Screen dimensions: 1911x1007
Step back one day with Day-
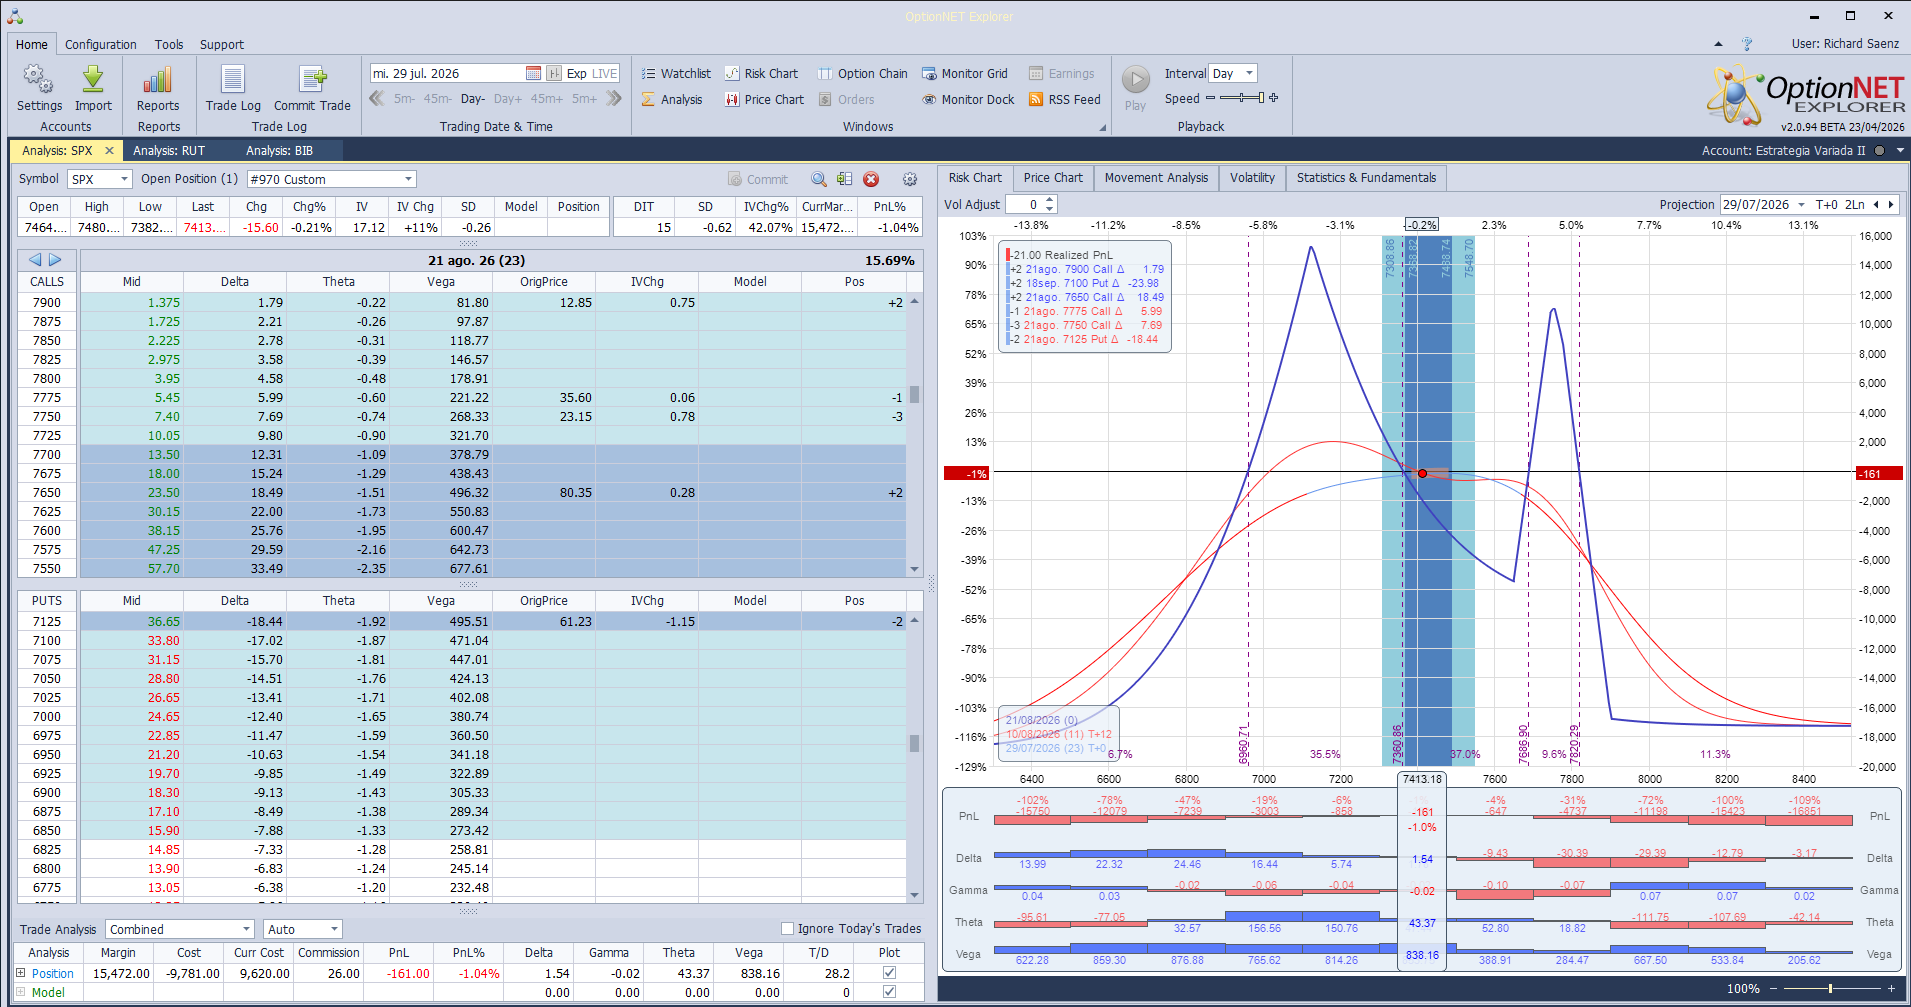472,99
